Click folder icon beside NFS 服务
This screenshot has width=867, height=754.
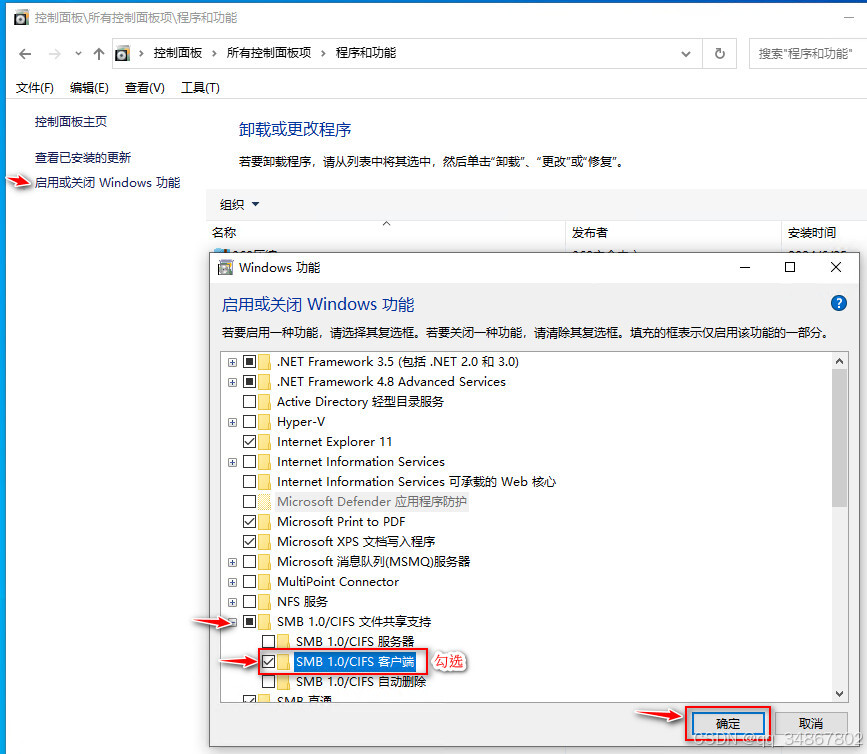pyautogui.click(x=265, y=601)
